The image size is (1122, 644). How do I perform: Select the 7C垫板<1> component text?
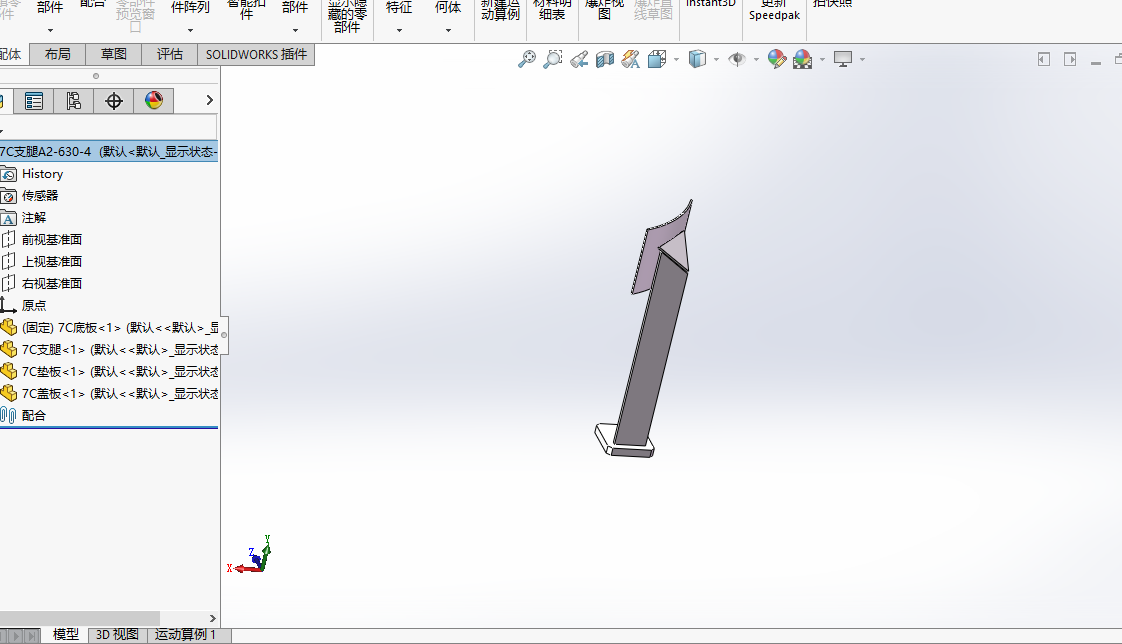pyautogui.click(x=119, y=372)
